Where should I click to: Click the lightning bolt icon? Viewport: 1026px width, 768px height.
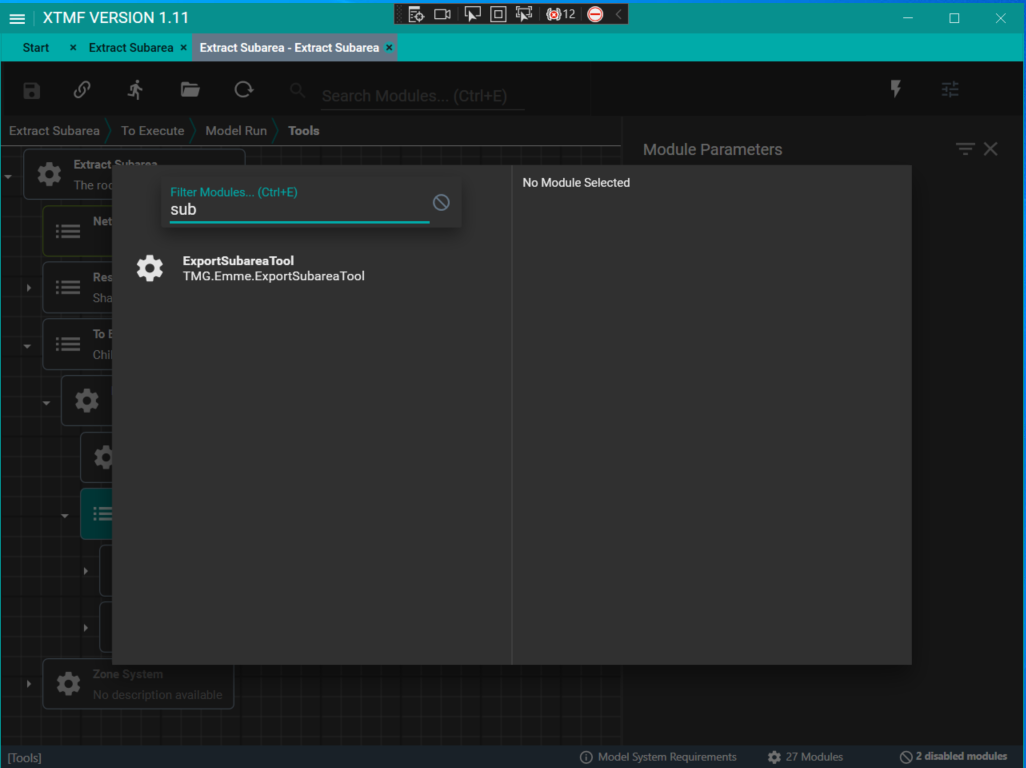coord(896,90)
